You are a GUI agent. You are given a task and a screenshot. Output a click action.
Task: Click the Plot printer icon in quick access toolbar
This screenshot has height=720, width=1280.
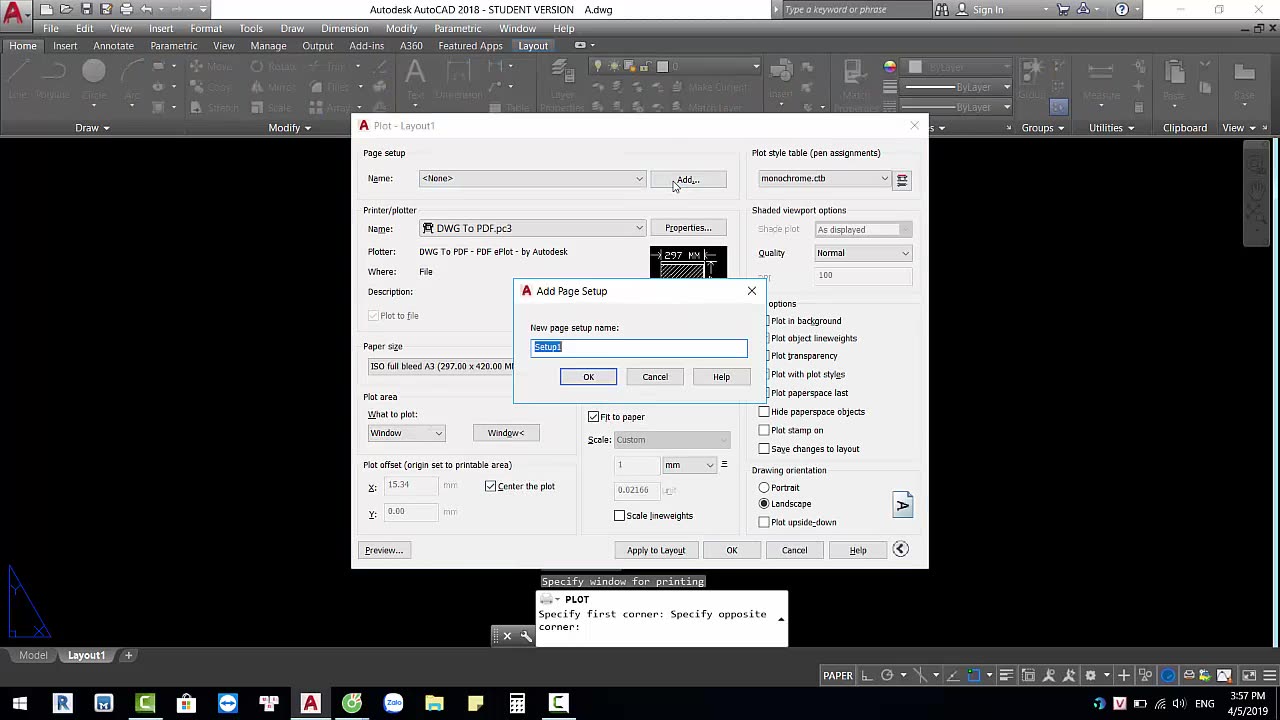[126, 9]
